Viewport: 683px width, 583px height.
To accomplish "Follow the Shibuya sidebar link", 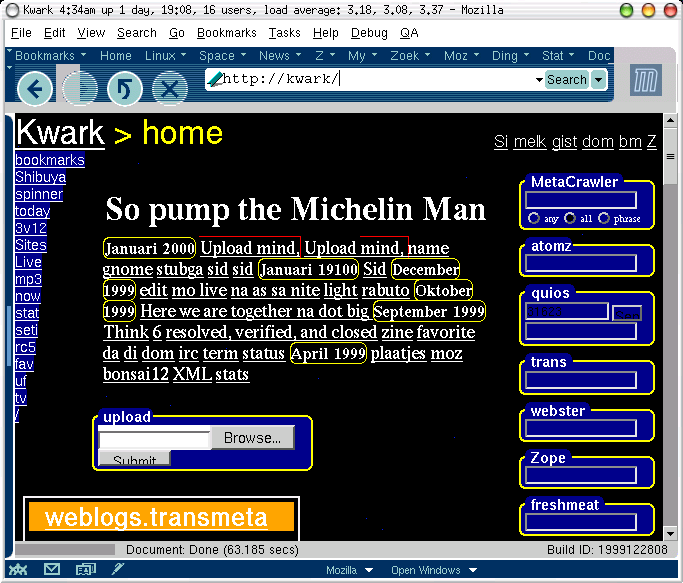I will (x=40, y=177).
